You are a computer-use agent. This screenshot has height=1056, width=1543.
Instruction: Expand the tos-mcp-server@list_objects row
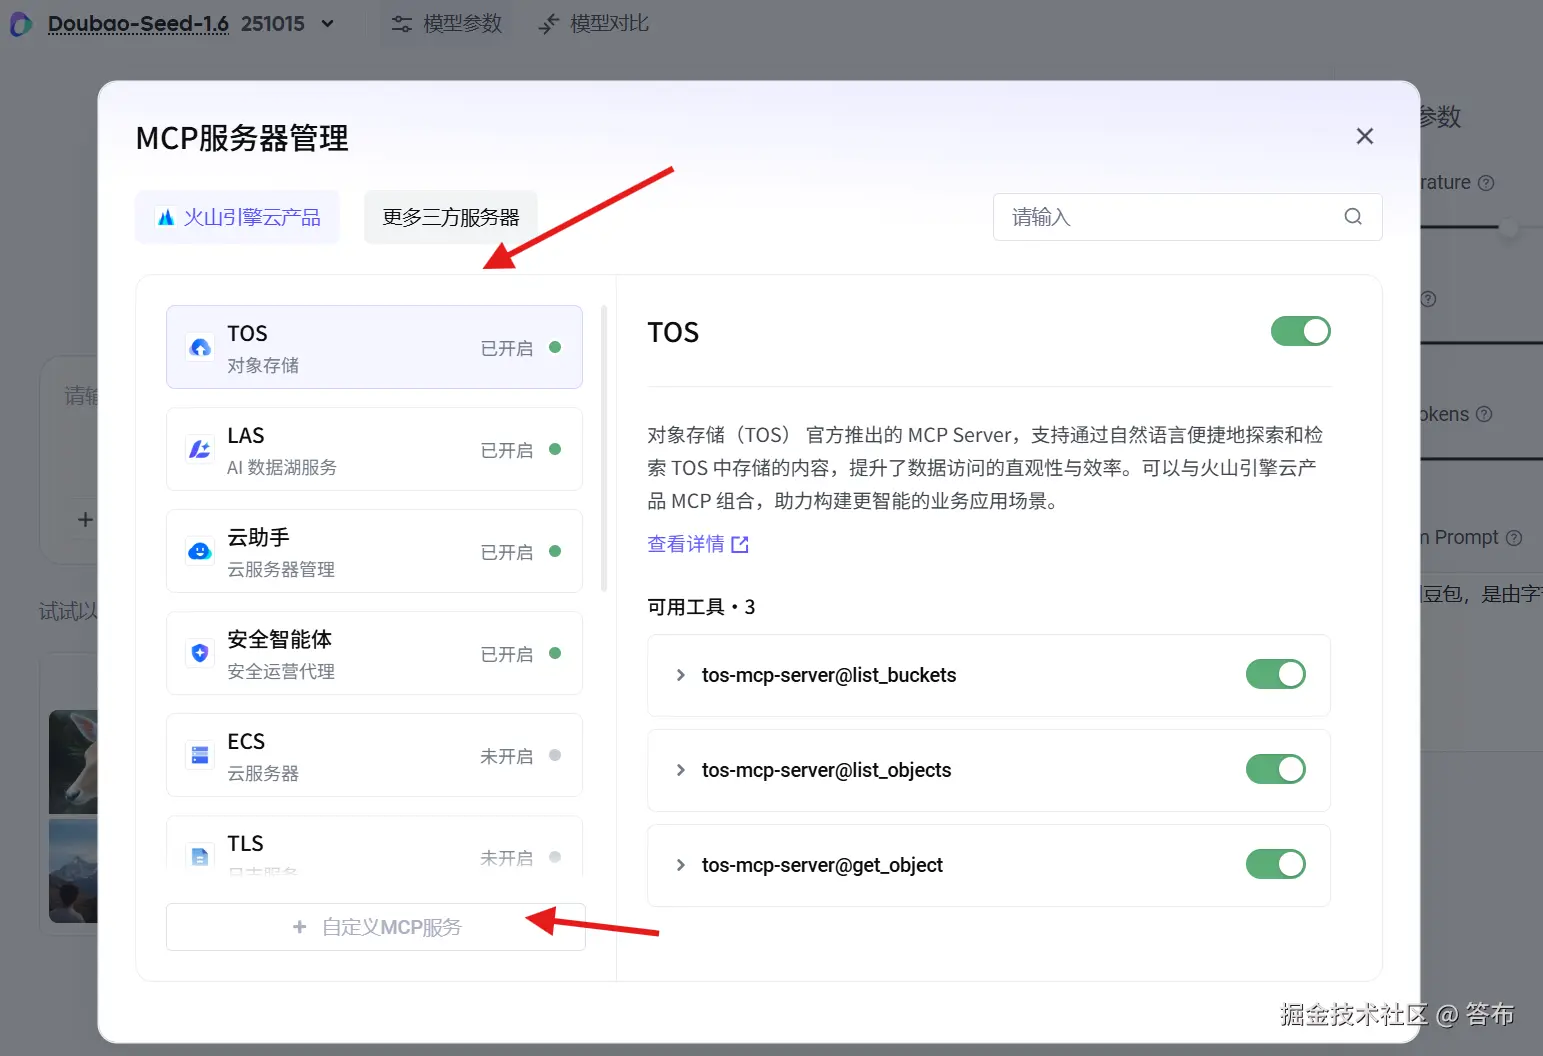coord(680,770)
